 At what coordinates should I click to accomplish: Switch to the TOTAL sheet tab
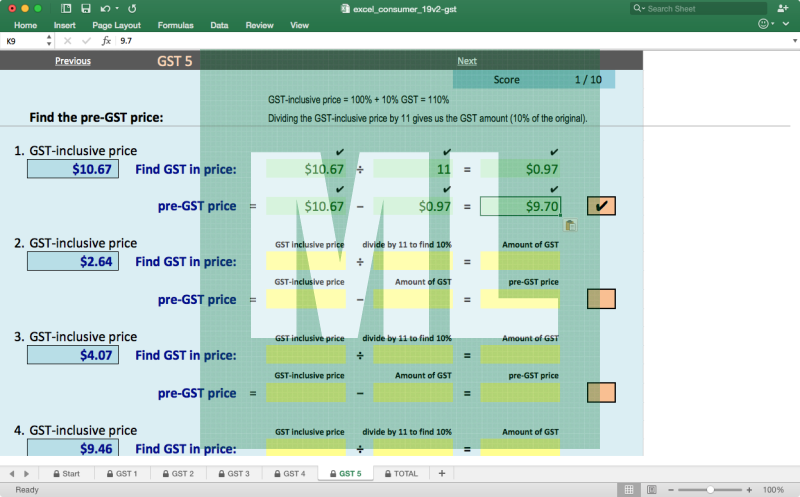[400, 473]
